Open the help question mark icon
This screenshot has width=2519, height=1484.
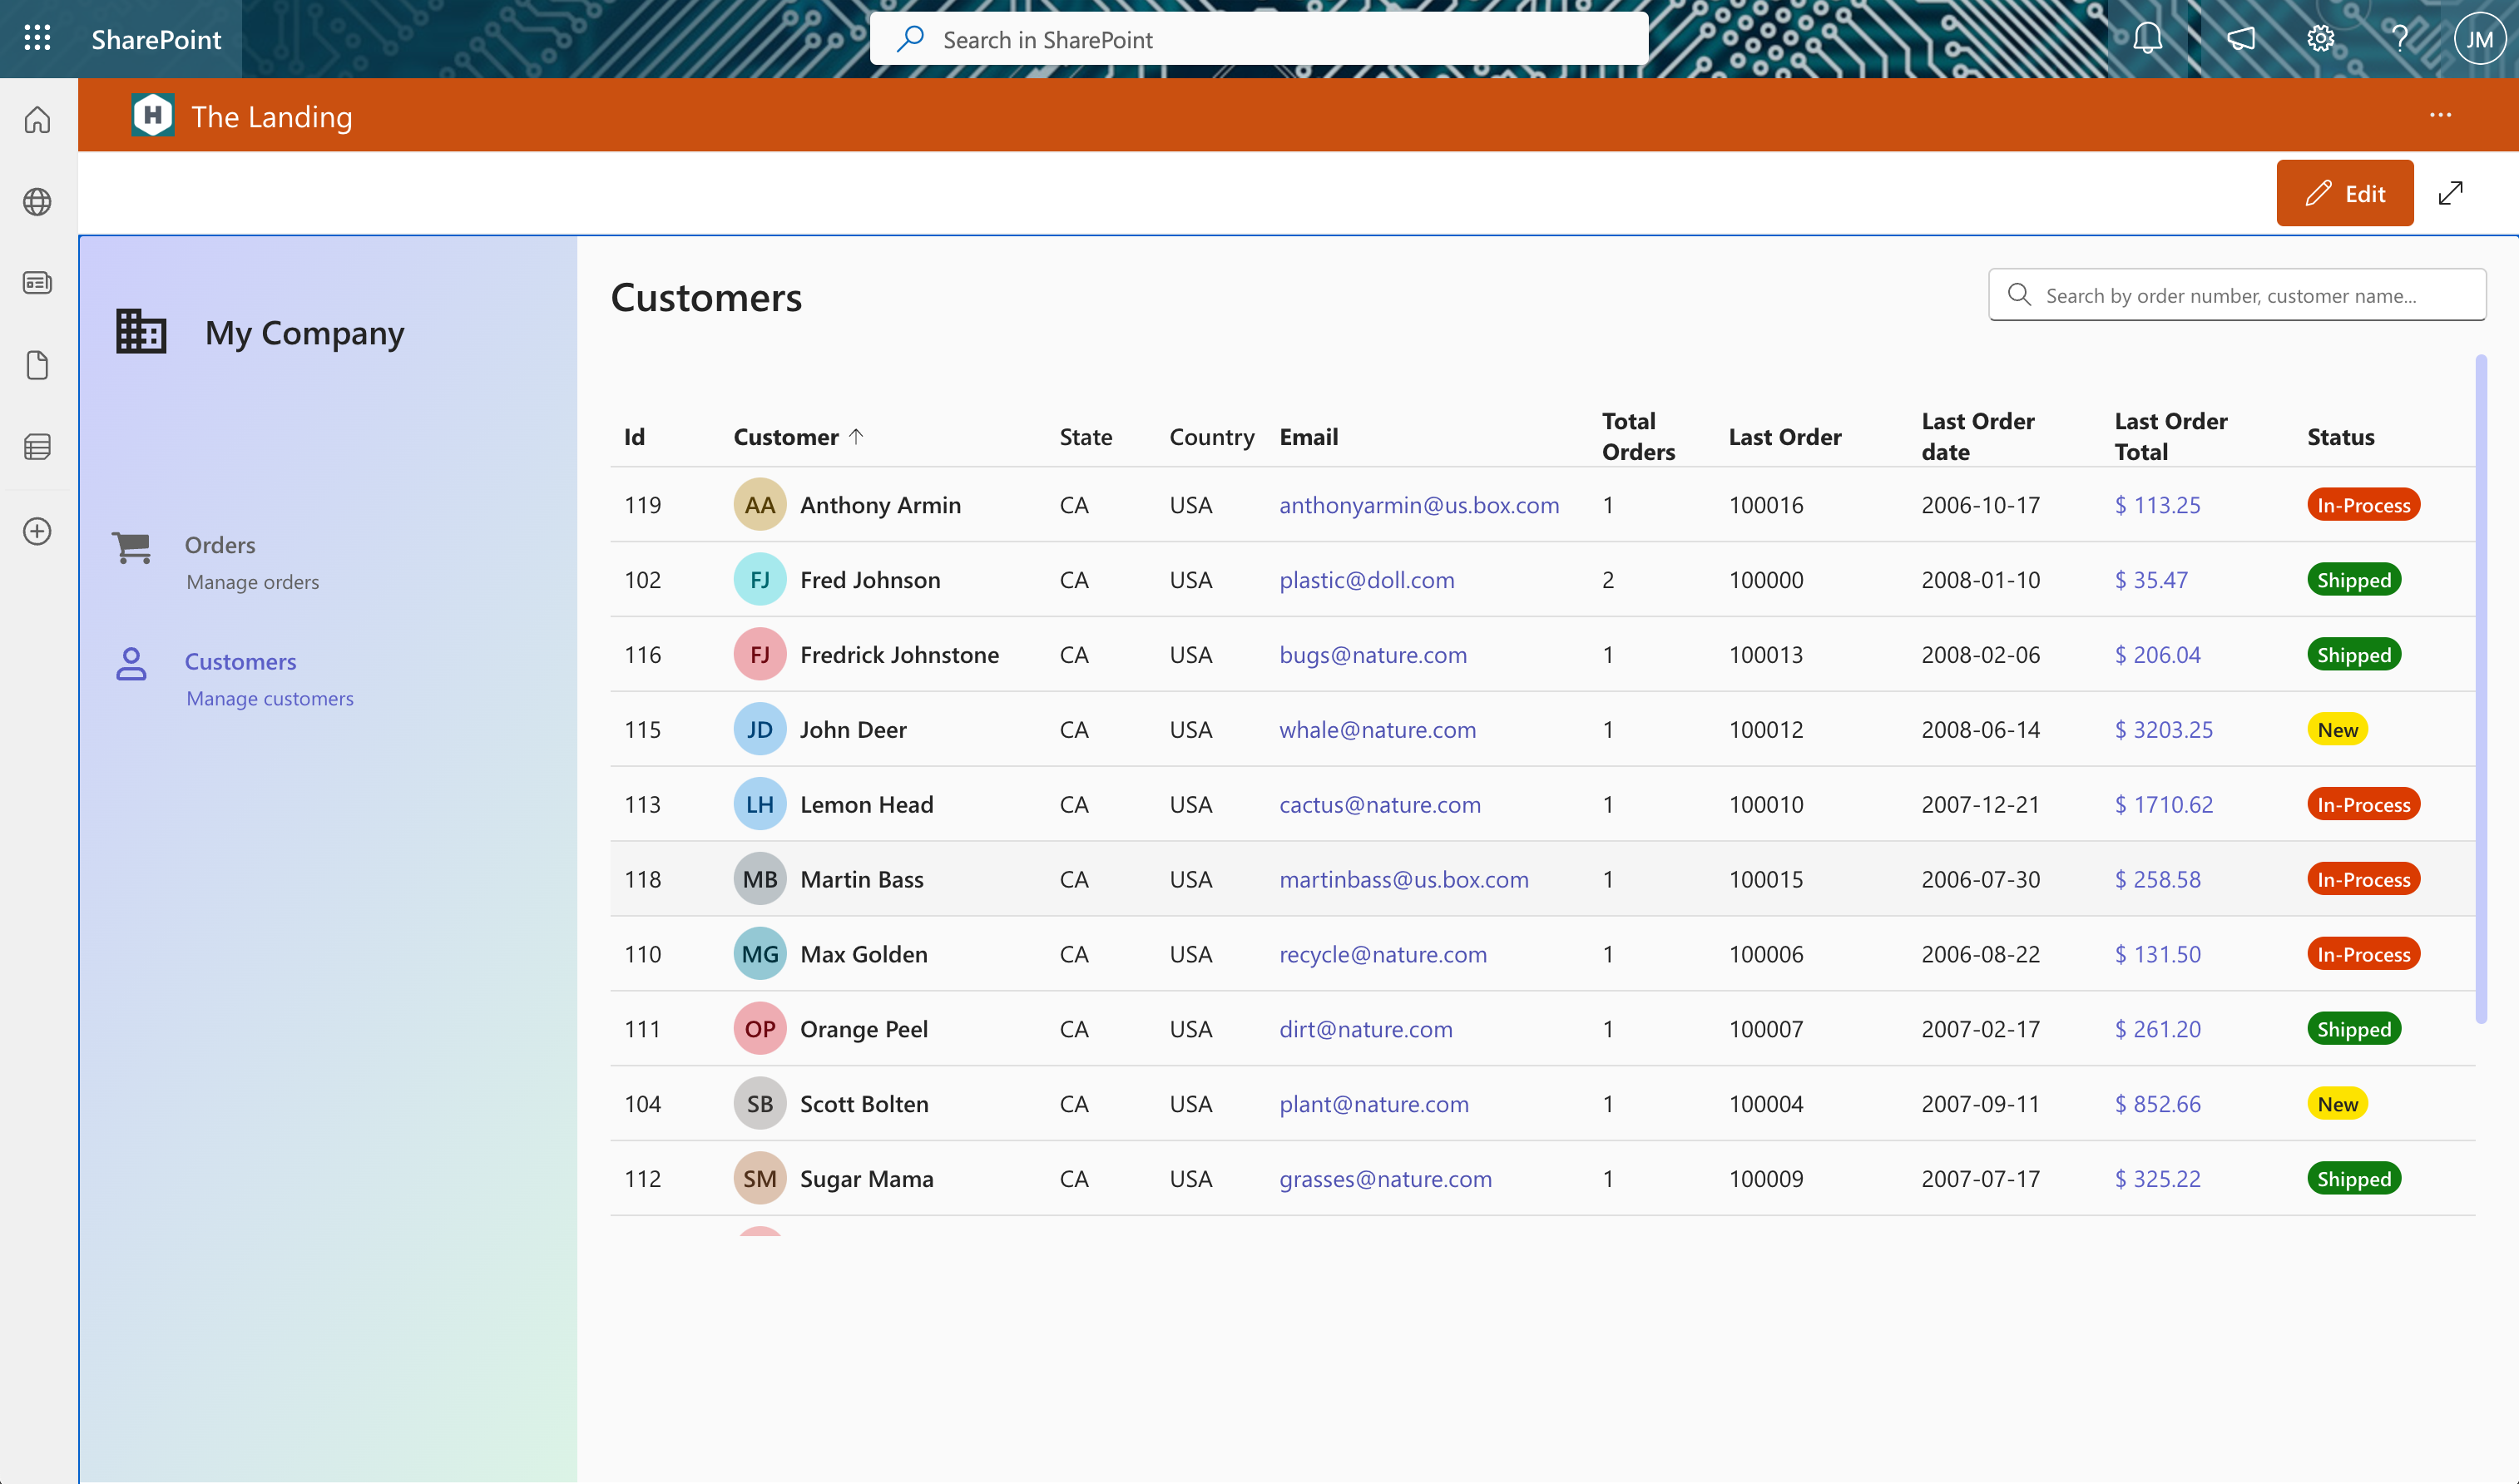tap(2399, 39)
